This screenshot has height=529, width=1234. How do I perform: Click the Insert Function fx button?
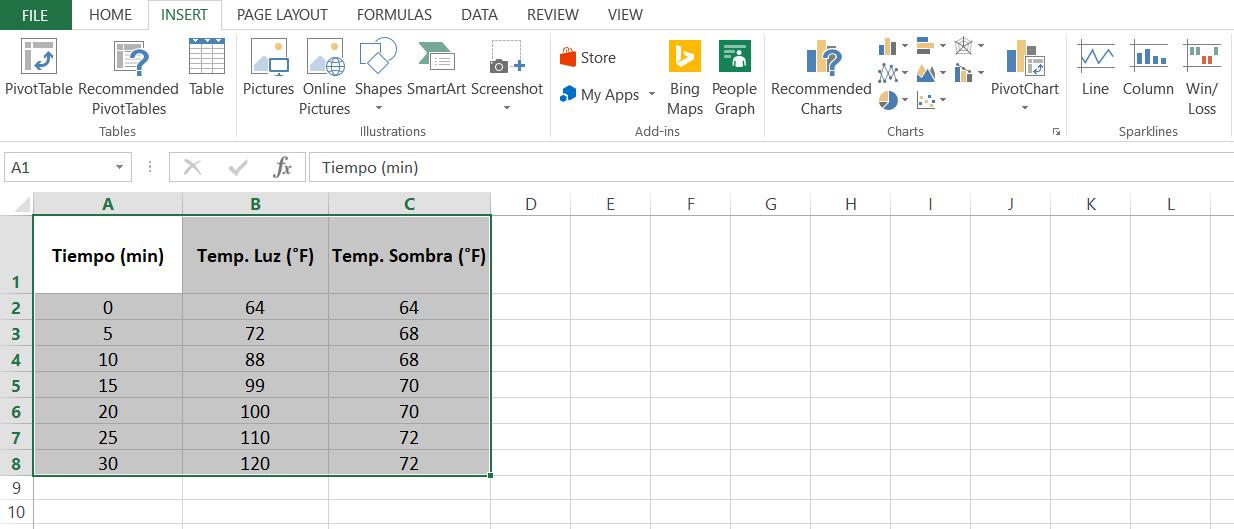point(283,168)
